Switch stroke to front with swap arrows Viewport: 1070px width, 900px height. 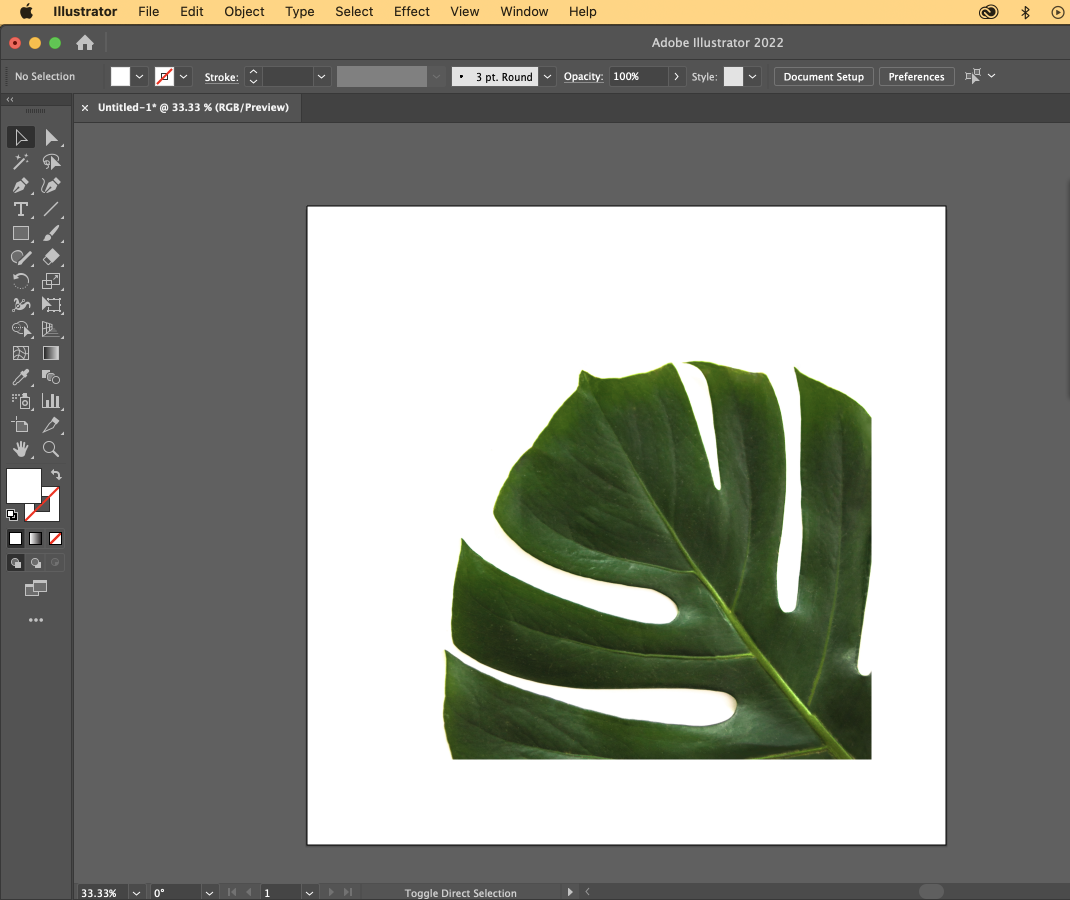point(56,474)
